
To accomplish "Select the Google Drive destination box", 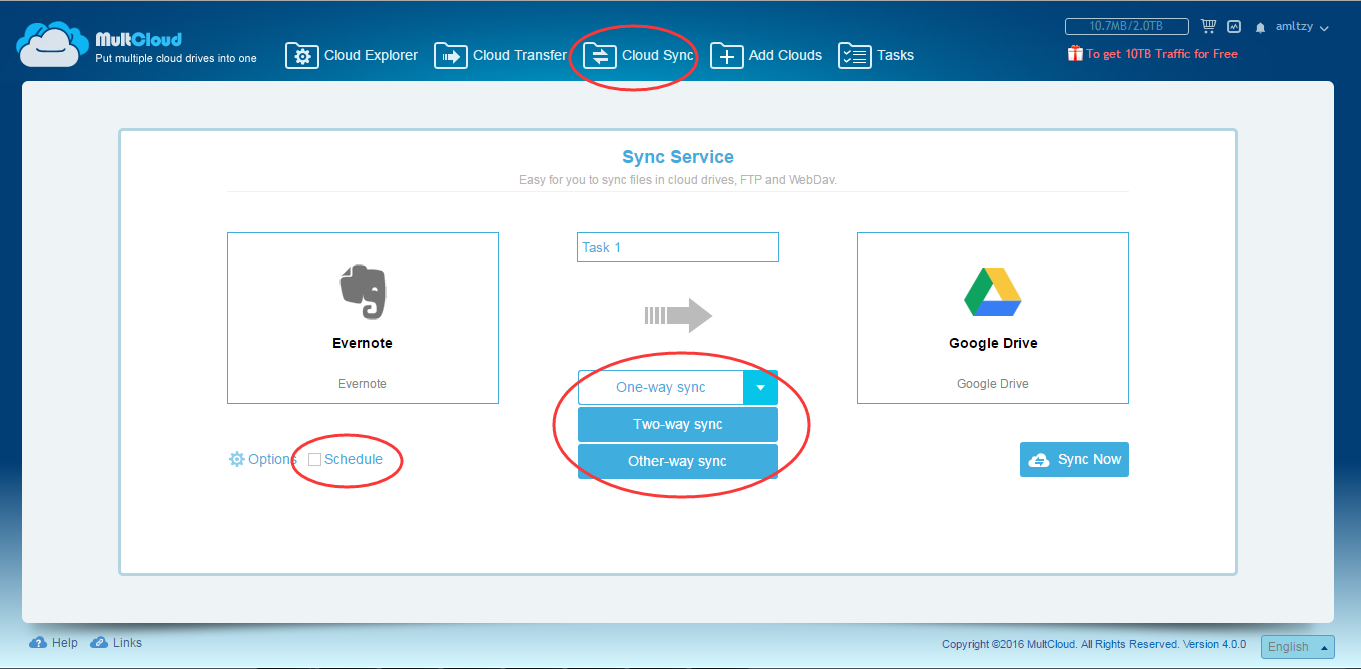I will 993,318.
